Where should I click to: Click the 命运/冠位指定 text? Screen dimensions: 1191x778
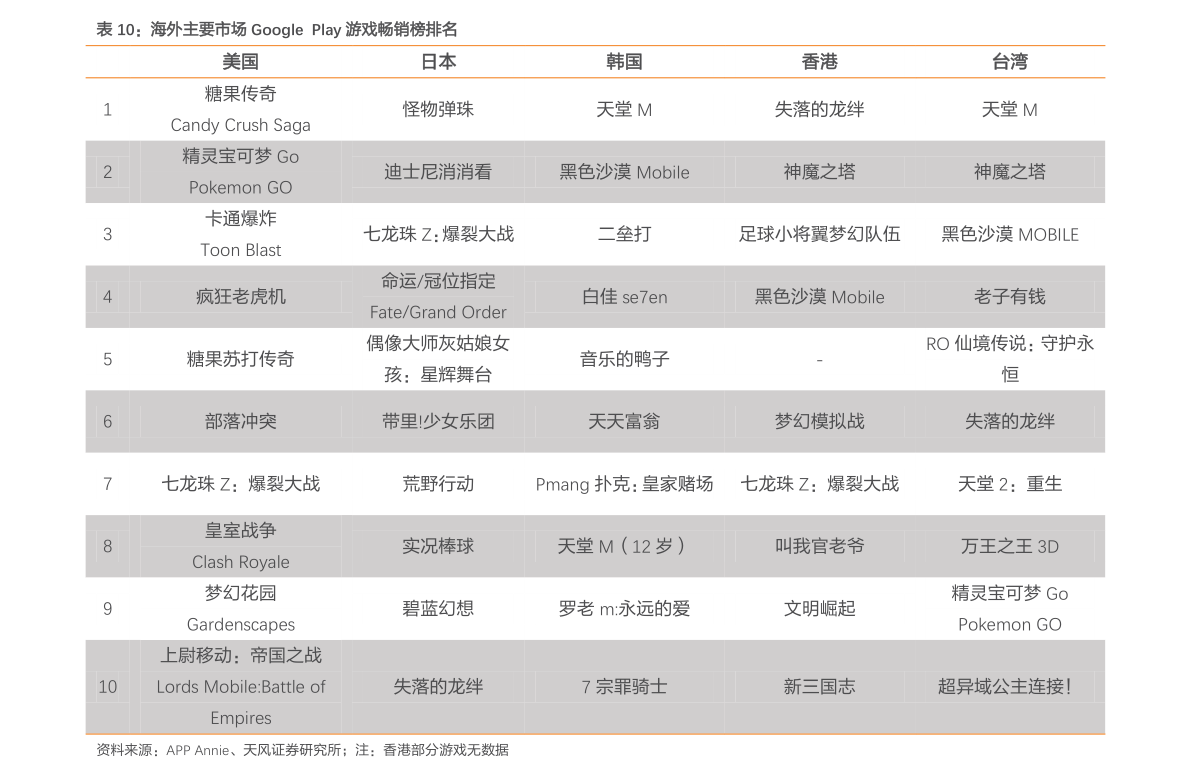pyautogui.click(x=438, y=281)
